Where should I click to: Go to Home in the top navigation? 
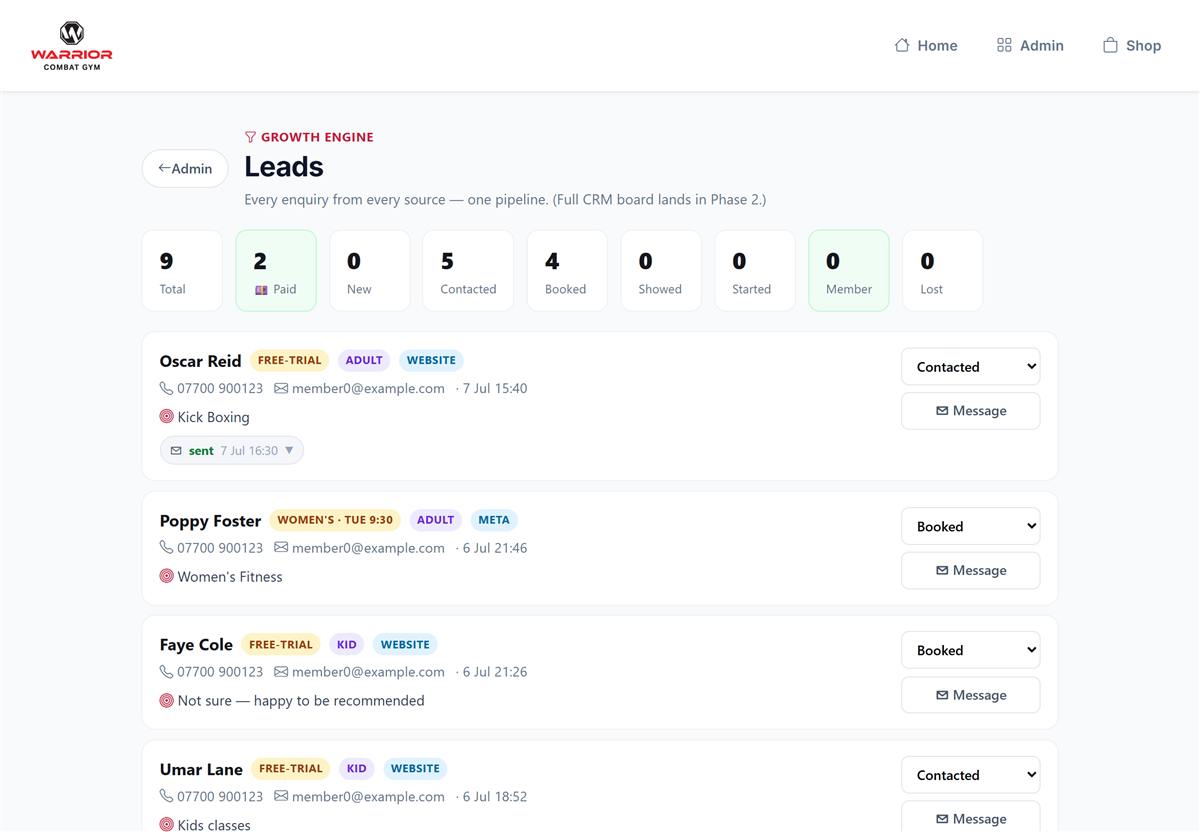click(926, 45)
